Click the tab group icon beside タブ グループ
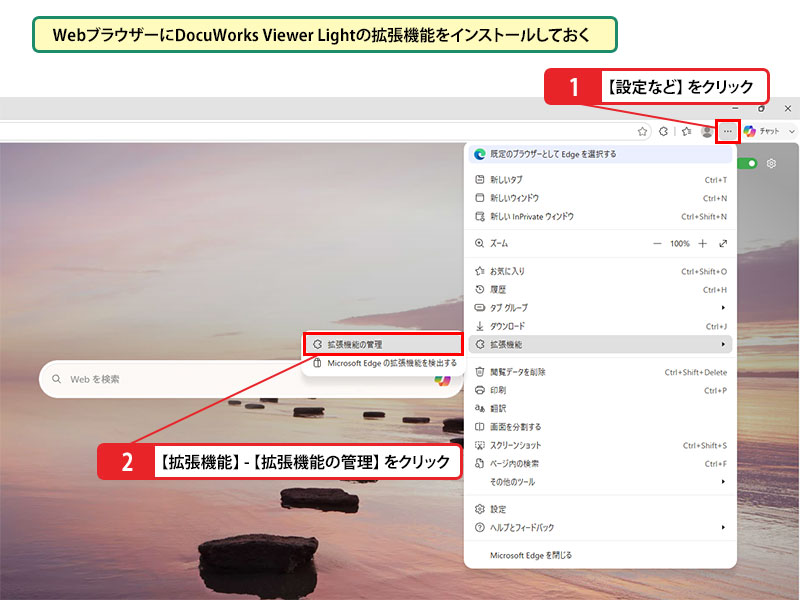 [480, 308]
